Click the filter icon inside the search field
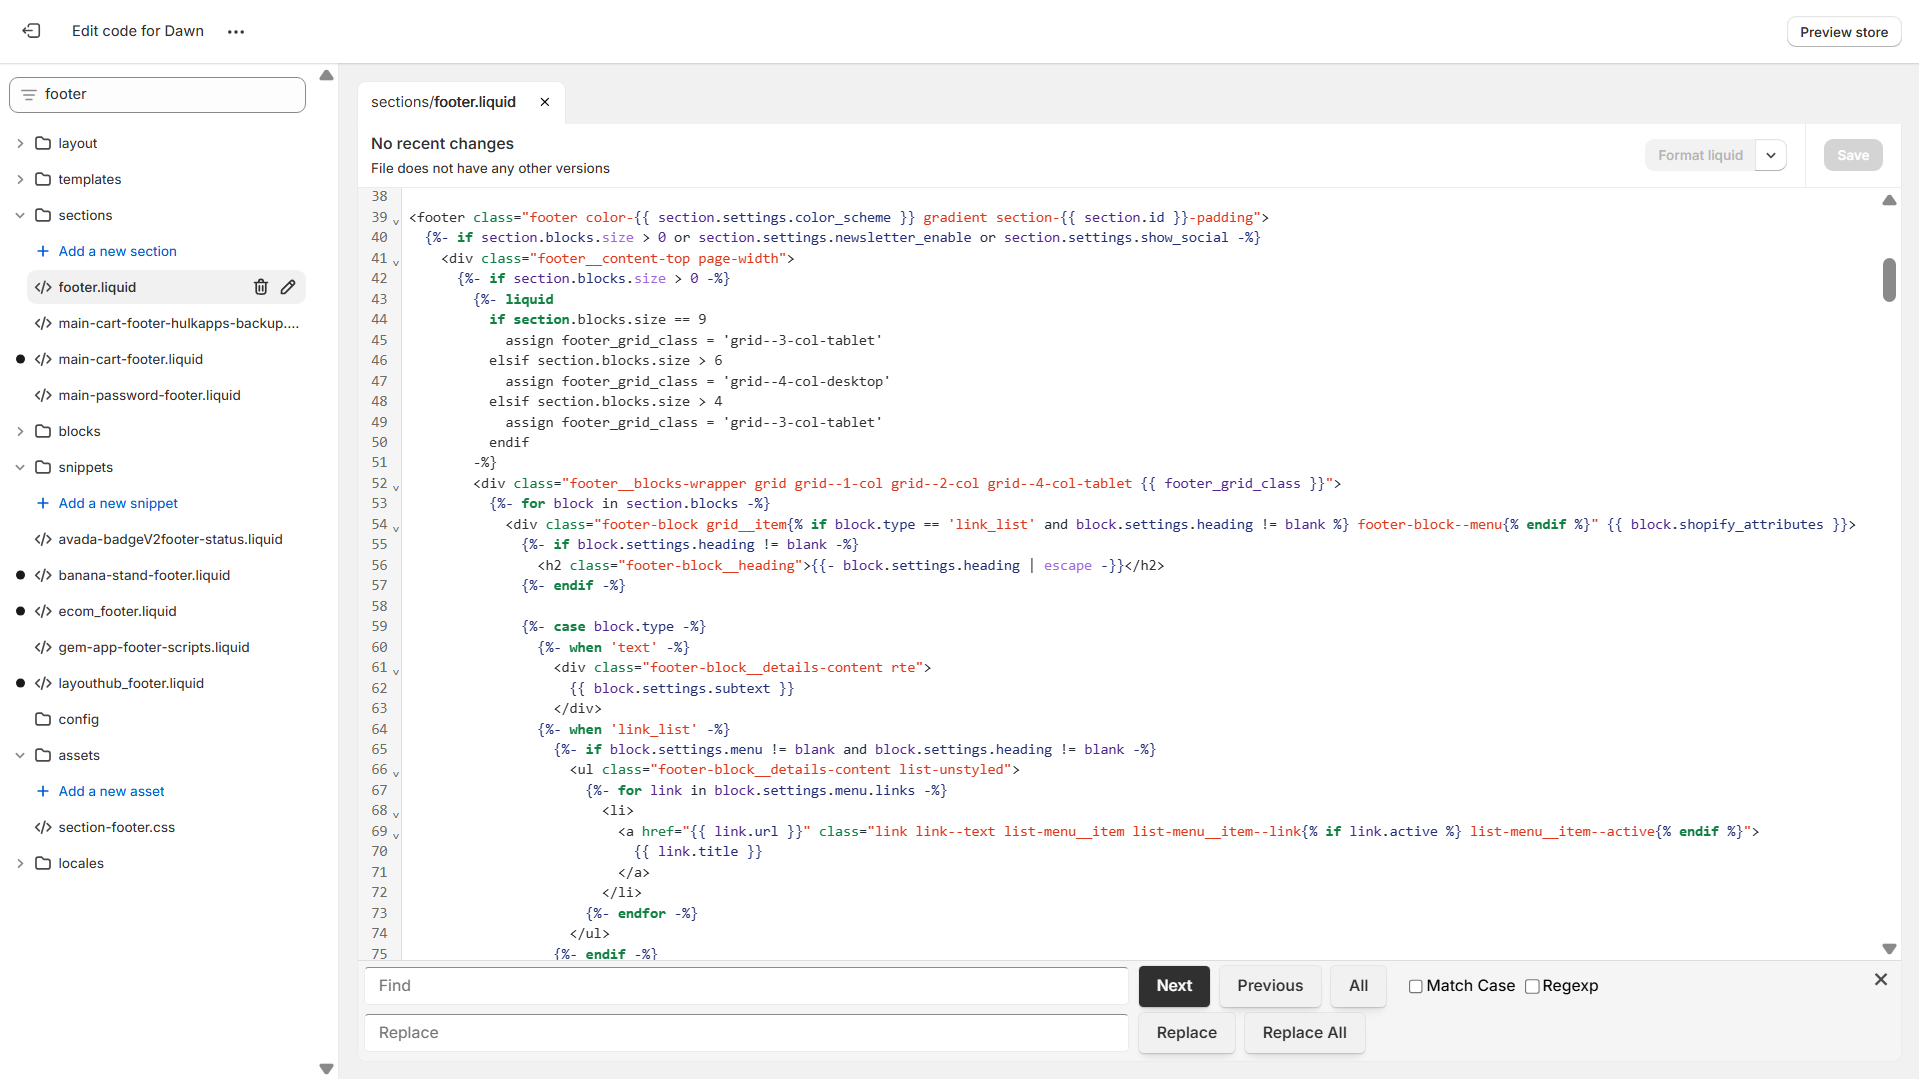 (x=28, y=94)
